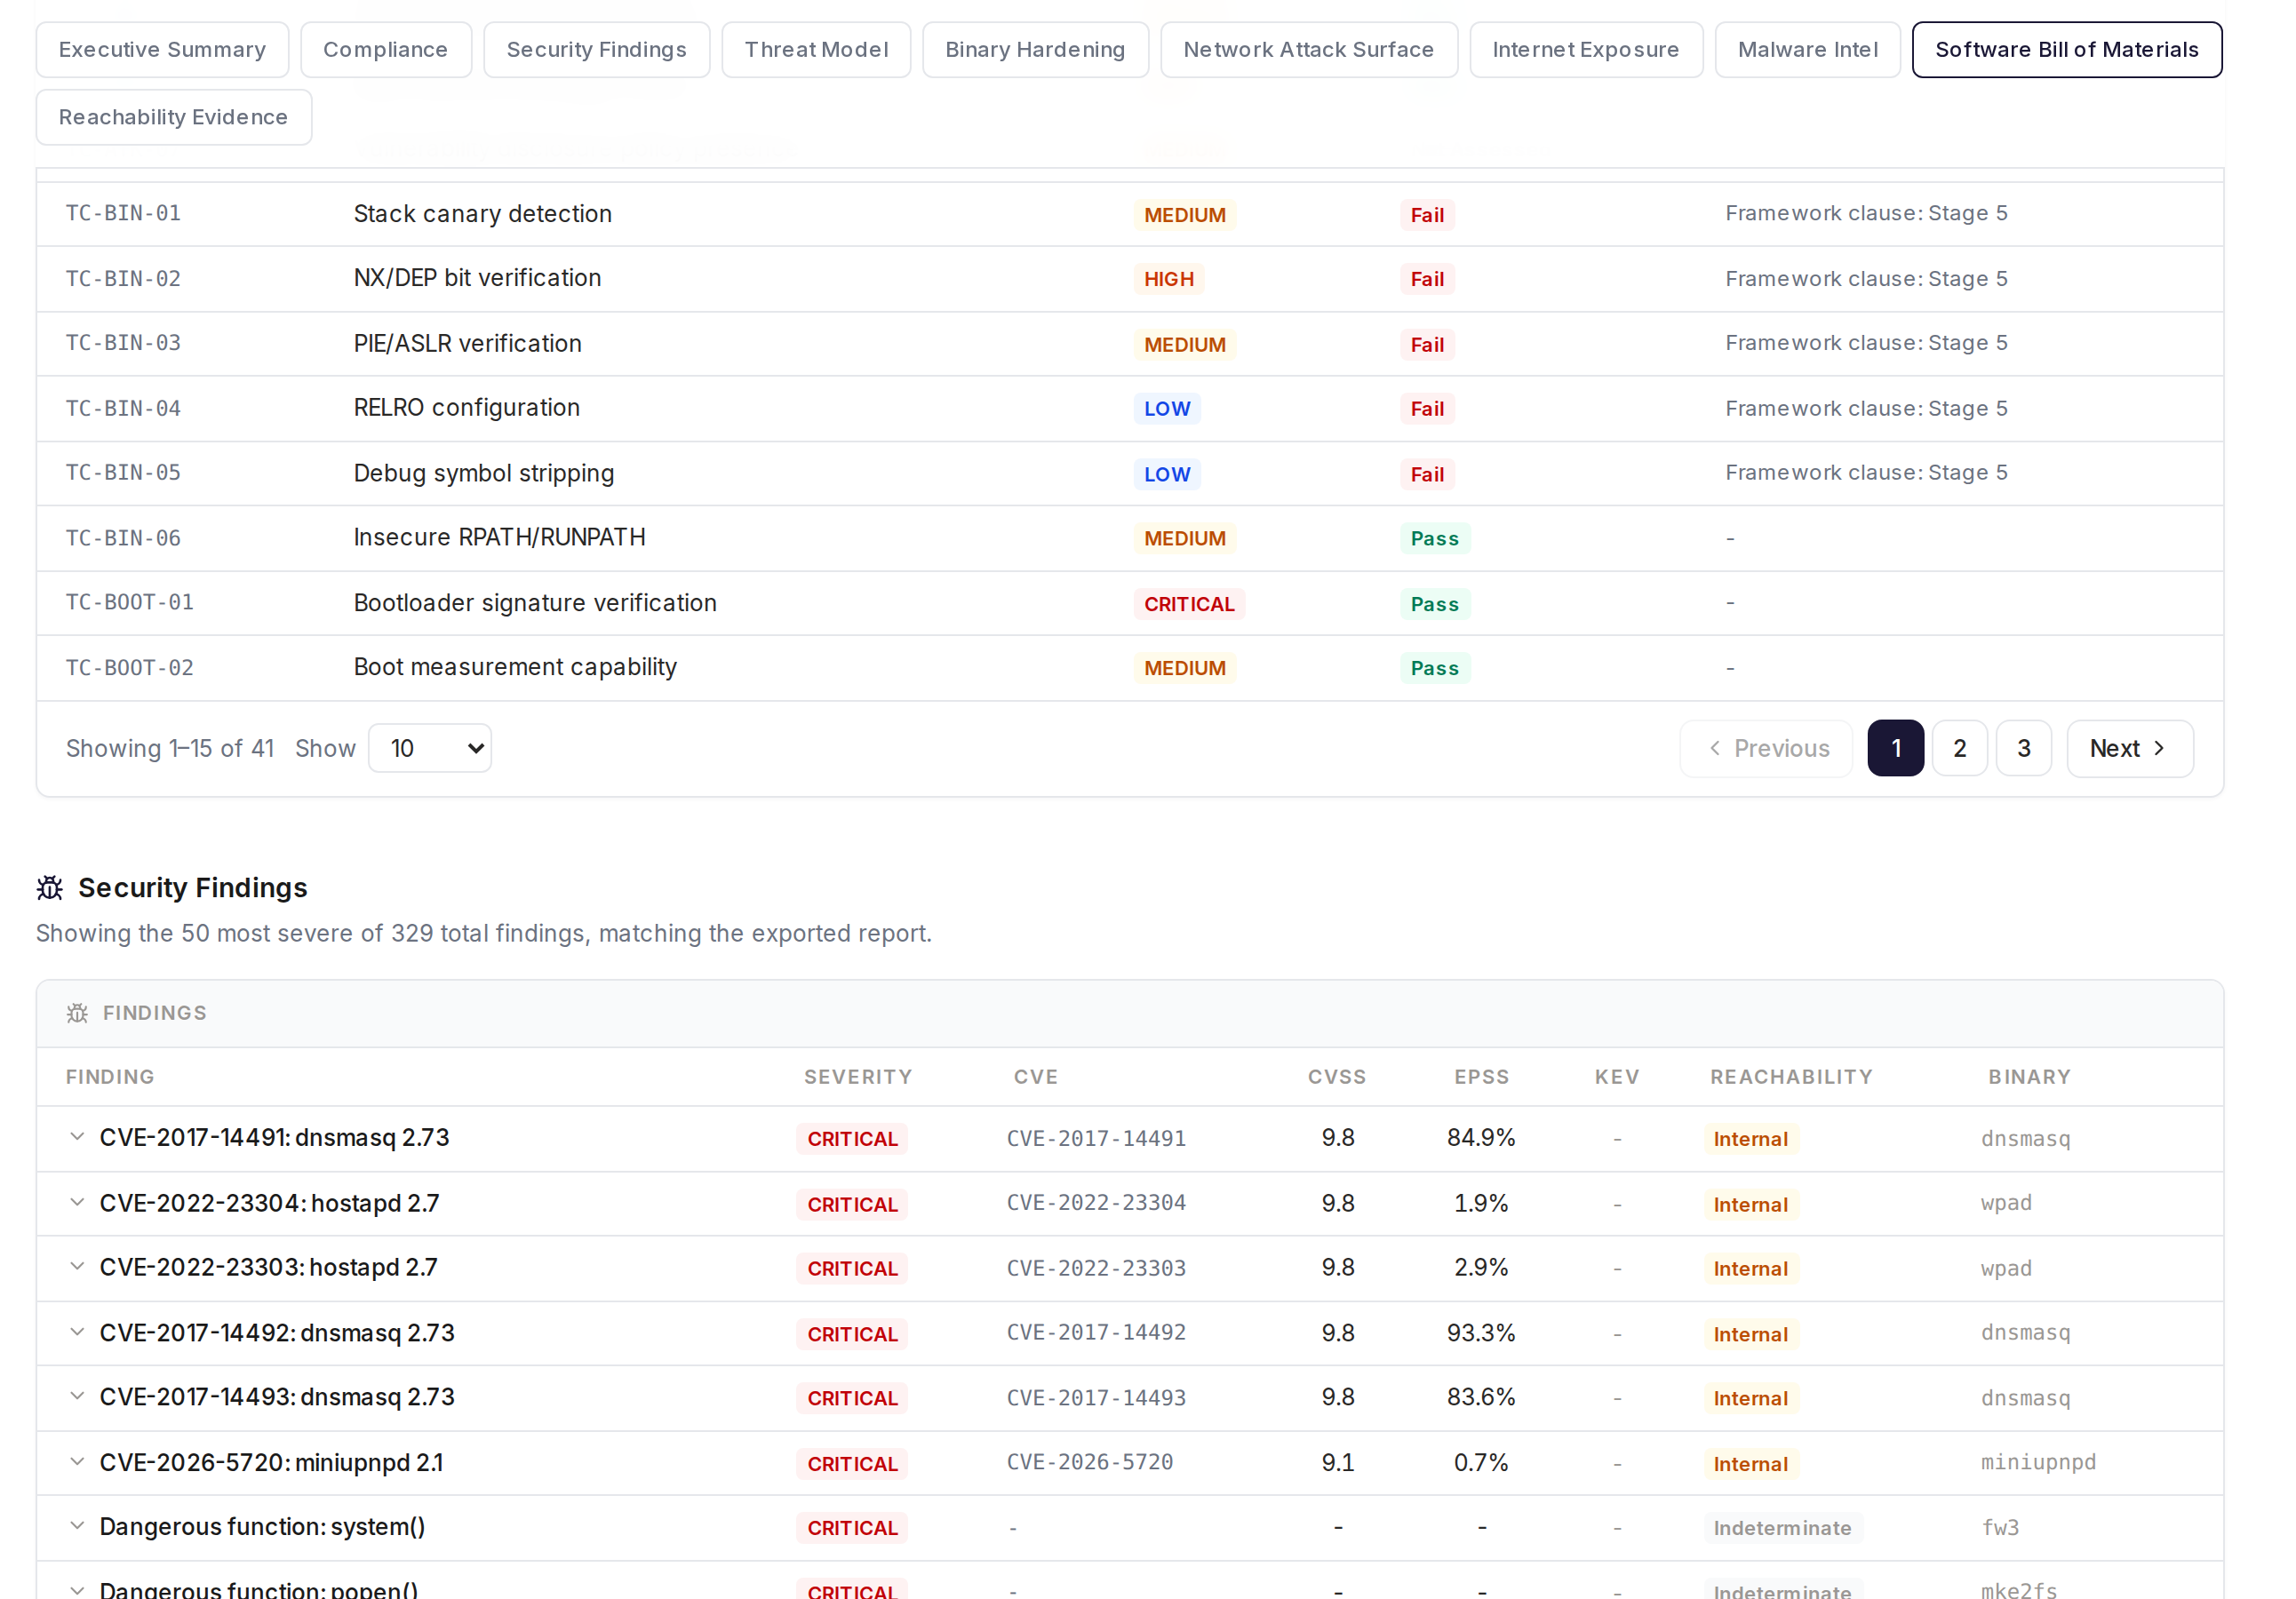The height and width of the screenshot is (1599, 2296).
Task: Click 'Boot measurement capability' test name
Action: coord(515,667)
